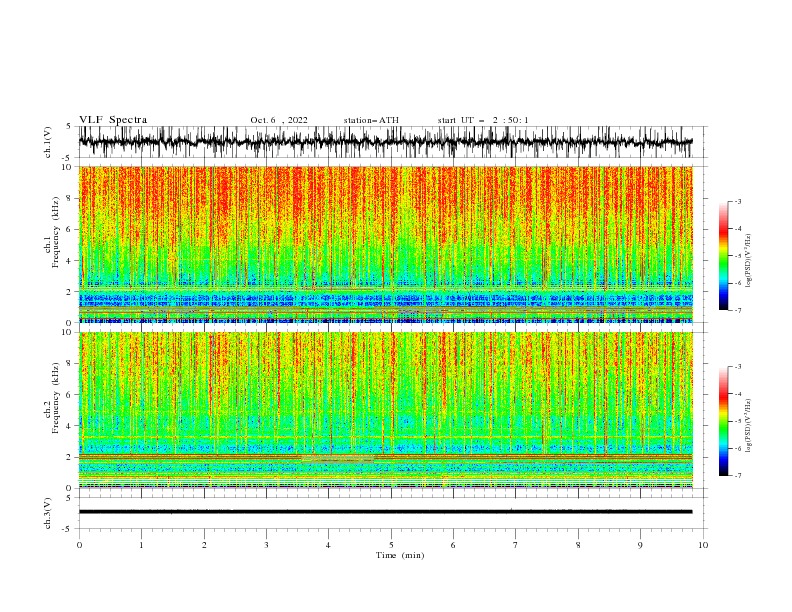
Task: Click time axis tick label "7"
Action: coord(516,545)
